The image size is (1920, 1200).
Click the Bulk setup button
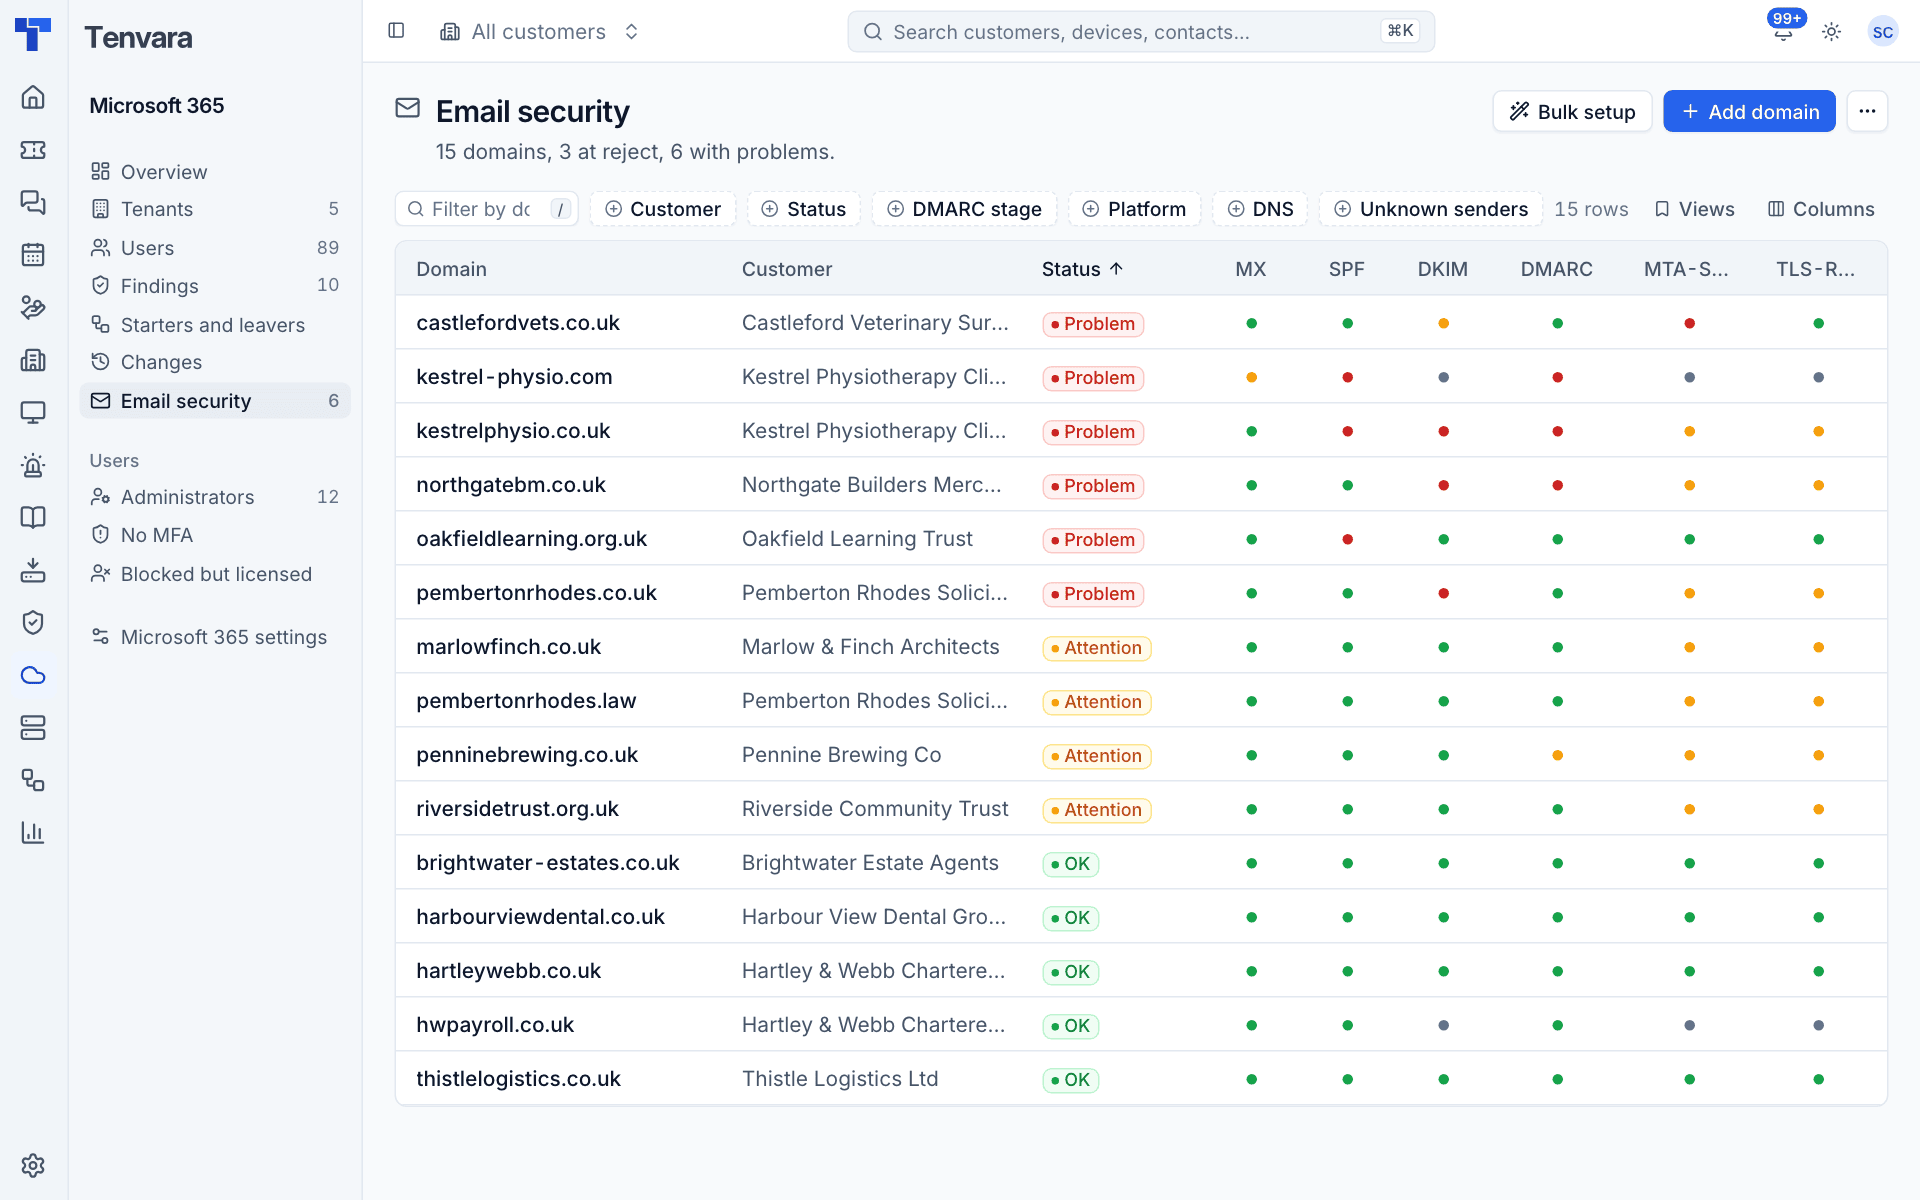click(x=1572, y=112)
